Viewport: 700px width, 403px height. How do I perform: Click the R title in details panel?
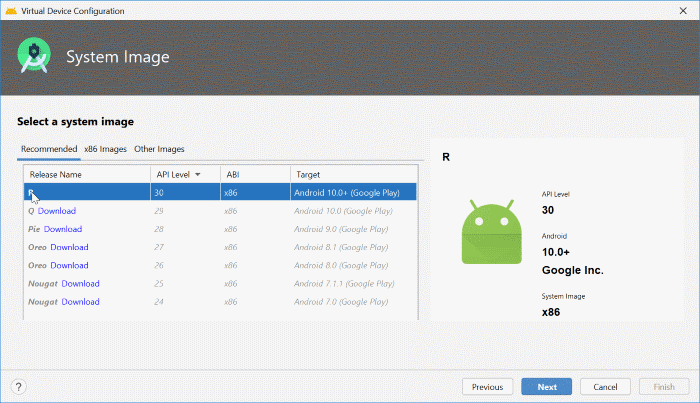[446, 157]
